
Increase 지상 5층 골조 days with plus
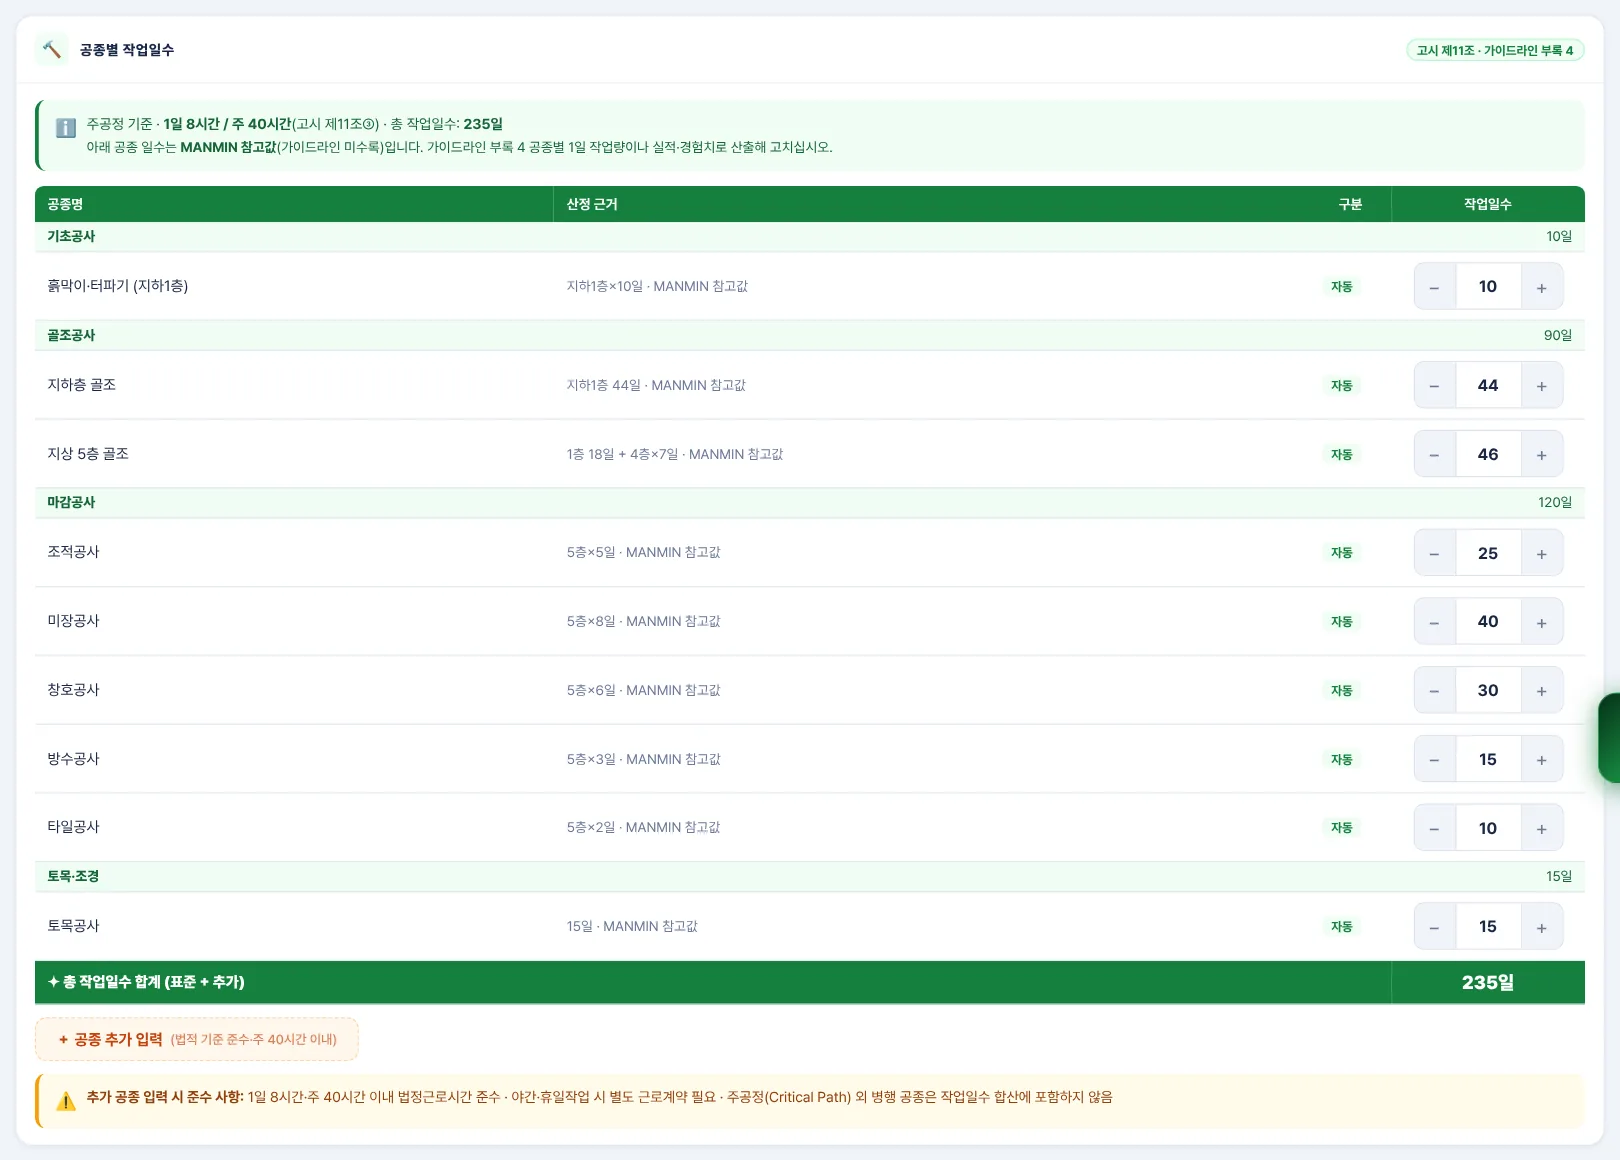point(1542,455)
